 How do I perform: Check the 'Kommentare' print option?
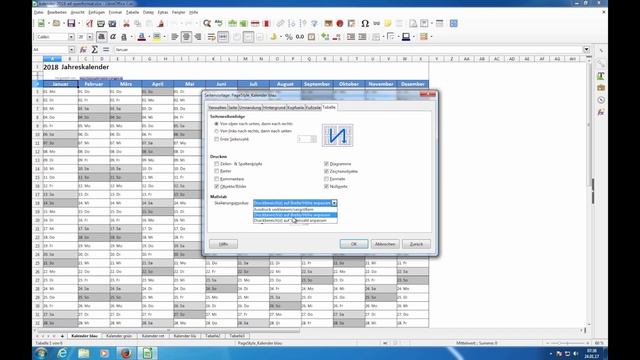pyautogui.click(x=217, y=179)
